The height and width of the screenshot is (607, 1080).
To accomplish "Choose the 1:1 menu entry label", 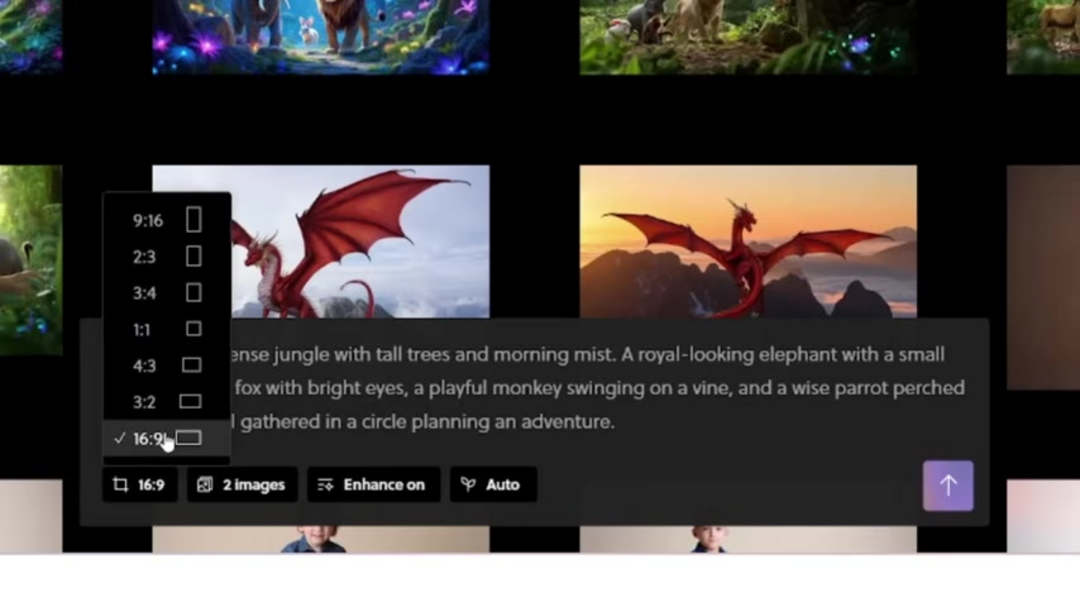I will [x=144, y=329].
